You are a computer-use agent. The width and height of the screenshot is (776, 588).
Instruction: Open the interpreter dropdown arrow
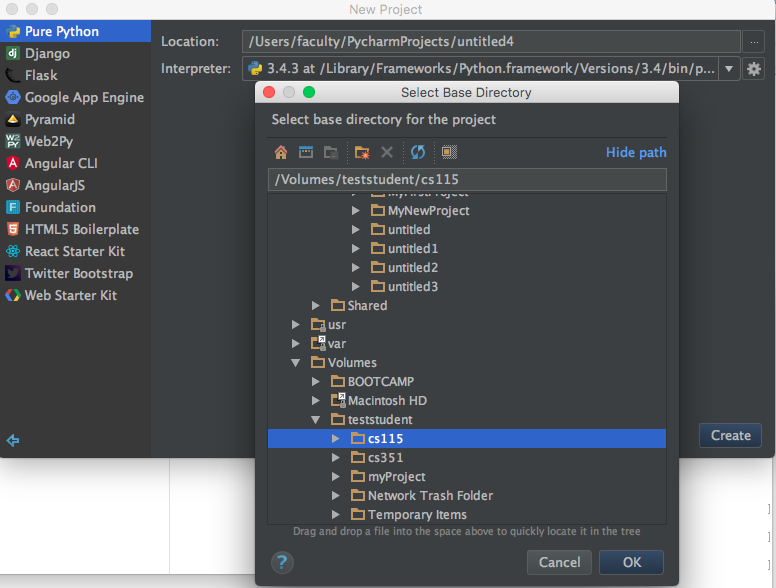coord(729,69)
